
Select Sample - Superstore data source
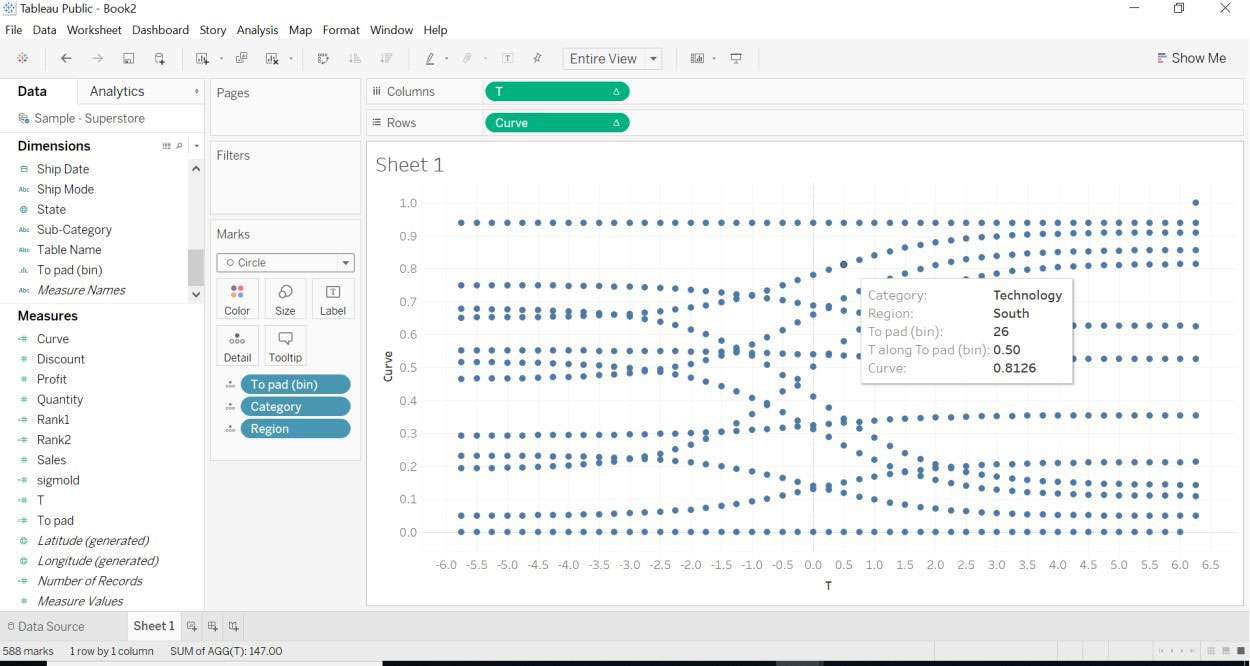[89, 118]
